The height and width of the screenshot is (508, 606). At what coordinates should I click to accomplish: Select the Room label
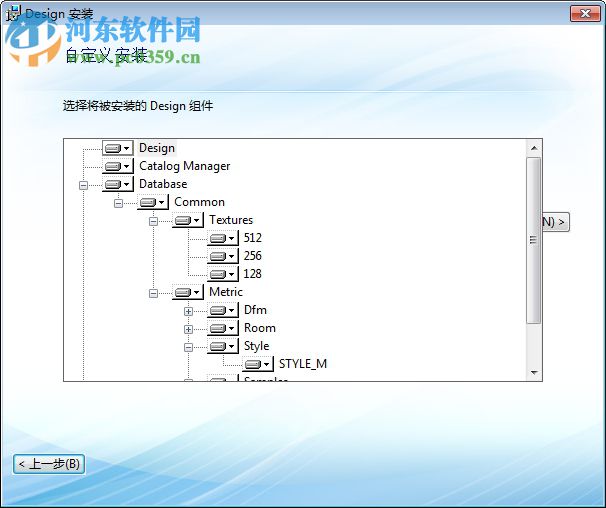(x=260, y=328)
